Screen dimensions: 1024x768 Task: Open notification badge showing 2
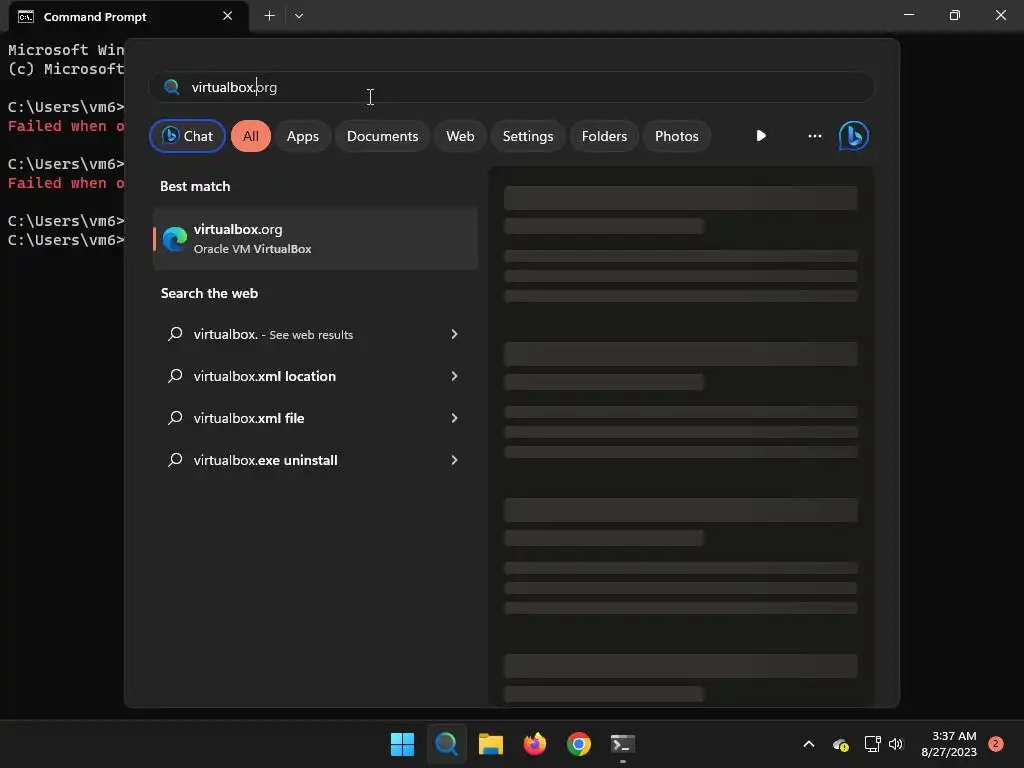(x=996, y=744)
